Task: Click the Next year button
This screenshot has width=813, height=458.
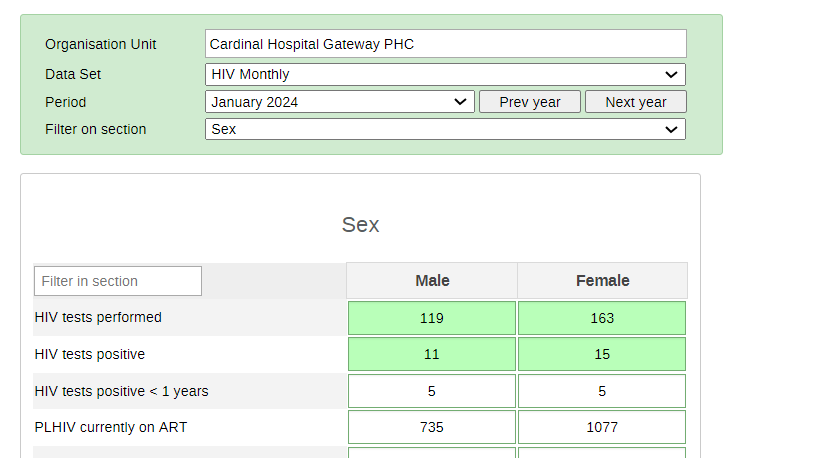Action: pos(636,102)
